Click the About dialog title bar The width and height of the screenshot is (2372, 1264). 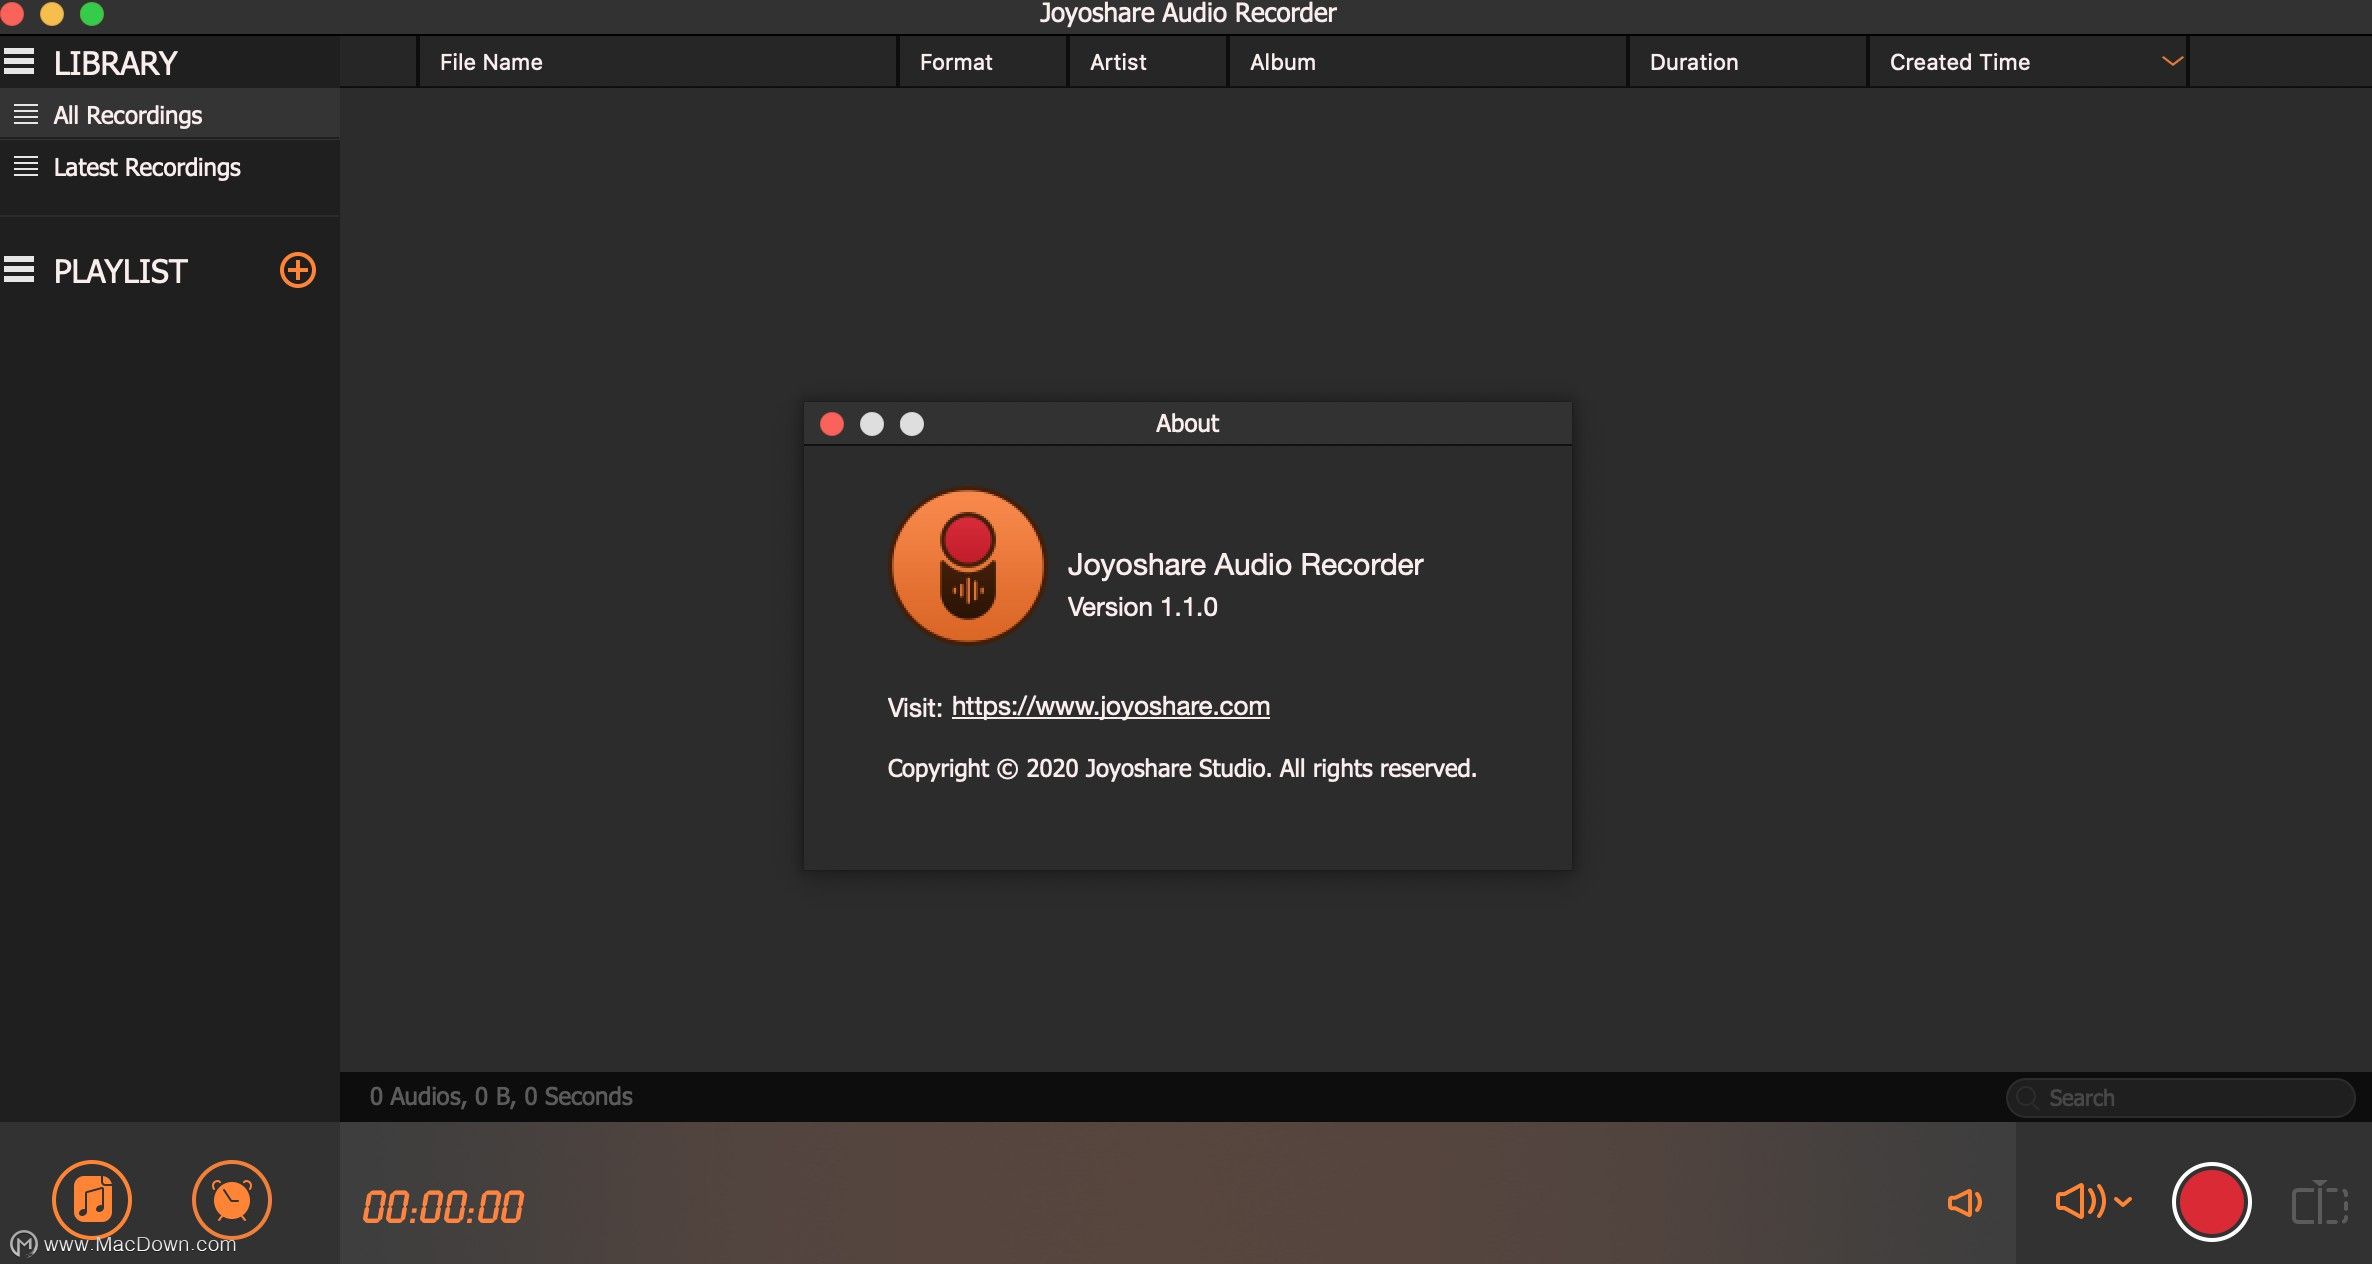coord(1188,424)
